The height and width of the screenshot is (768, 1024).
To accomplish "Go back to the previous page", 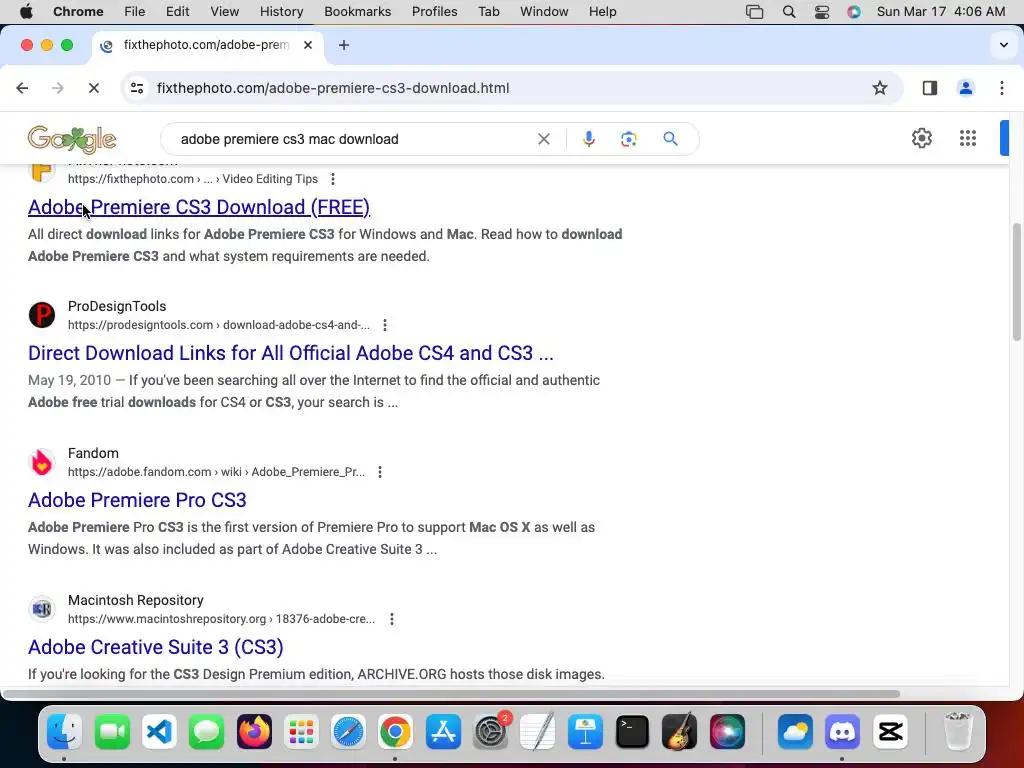I will (22, 88).
